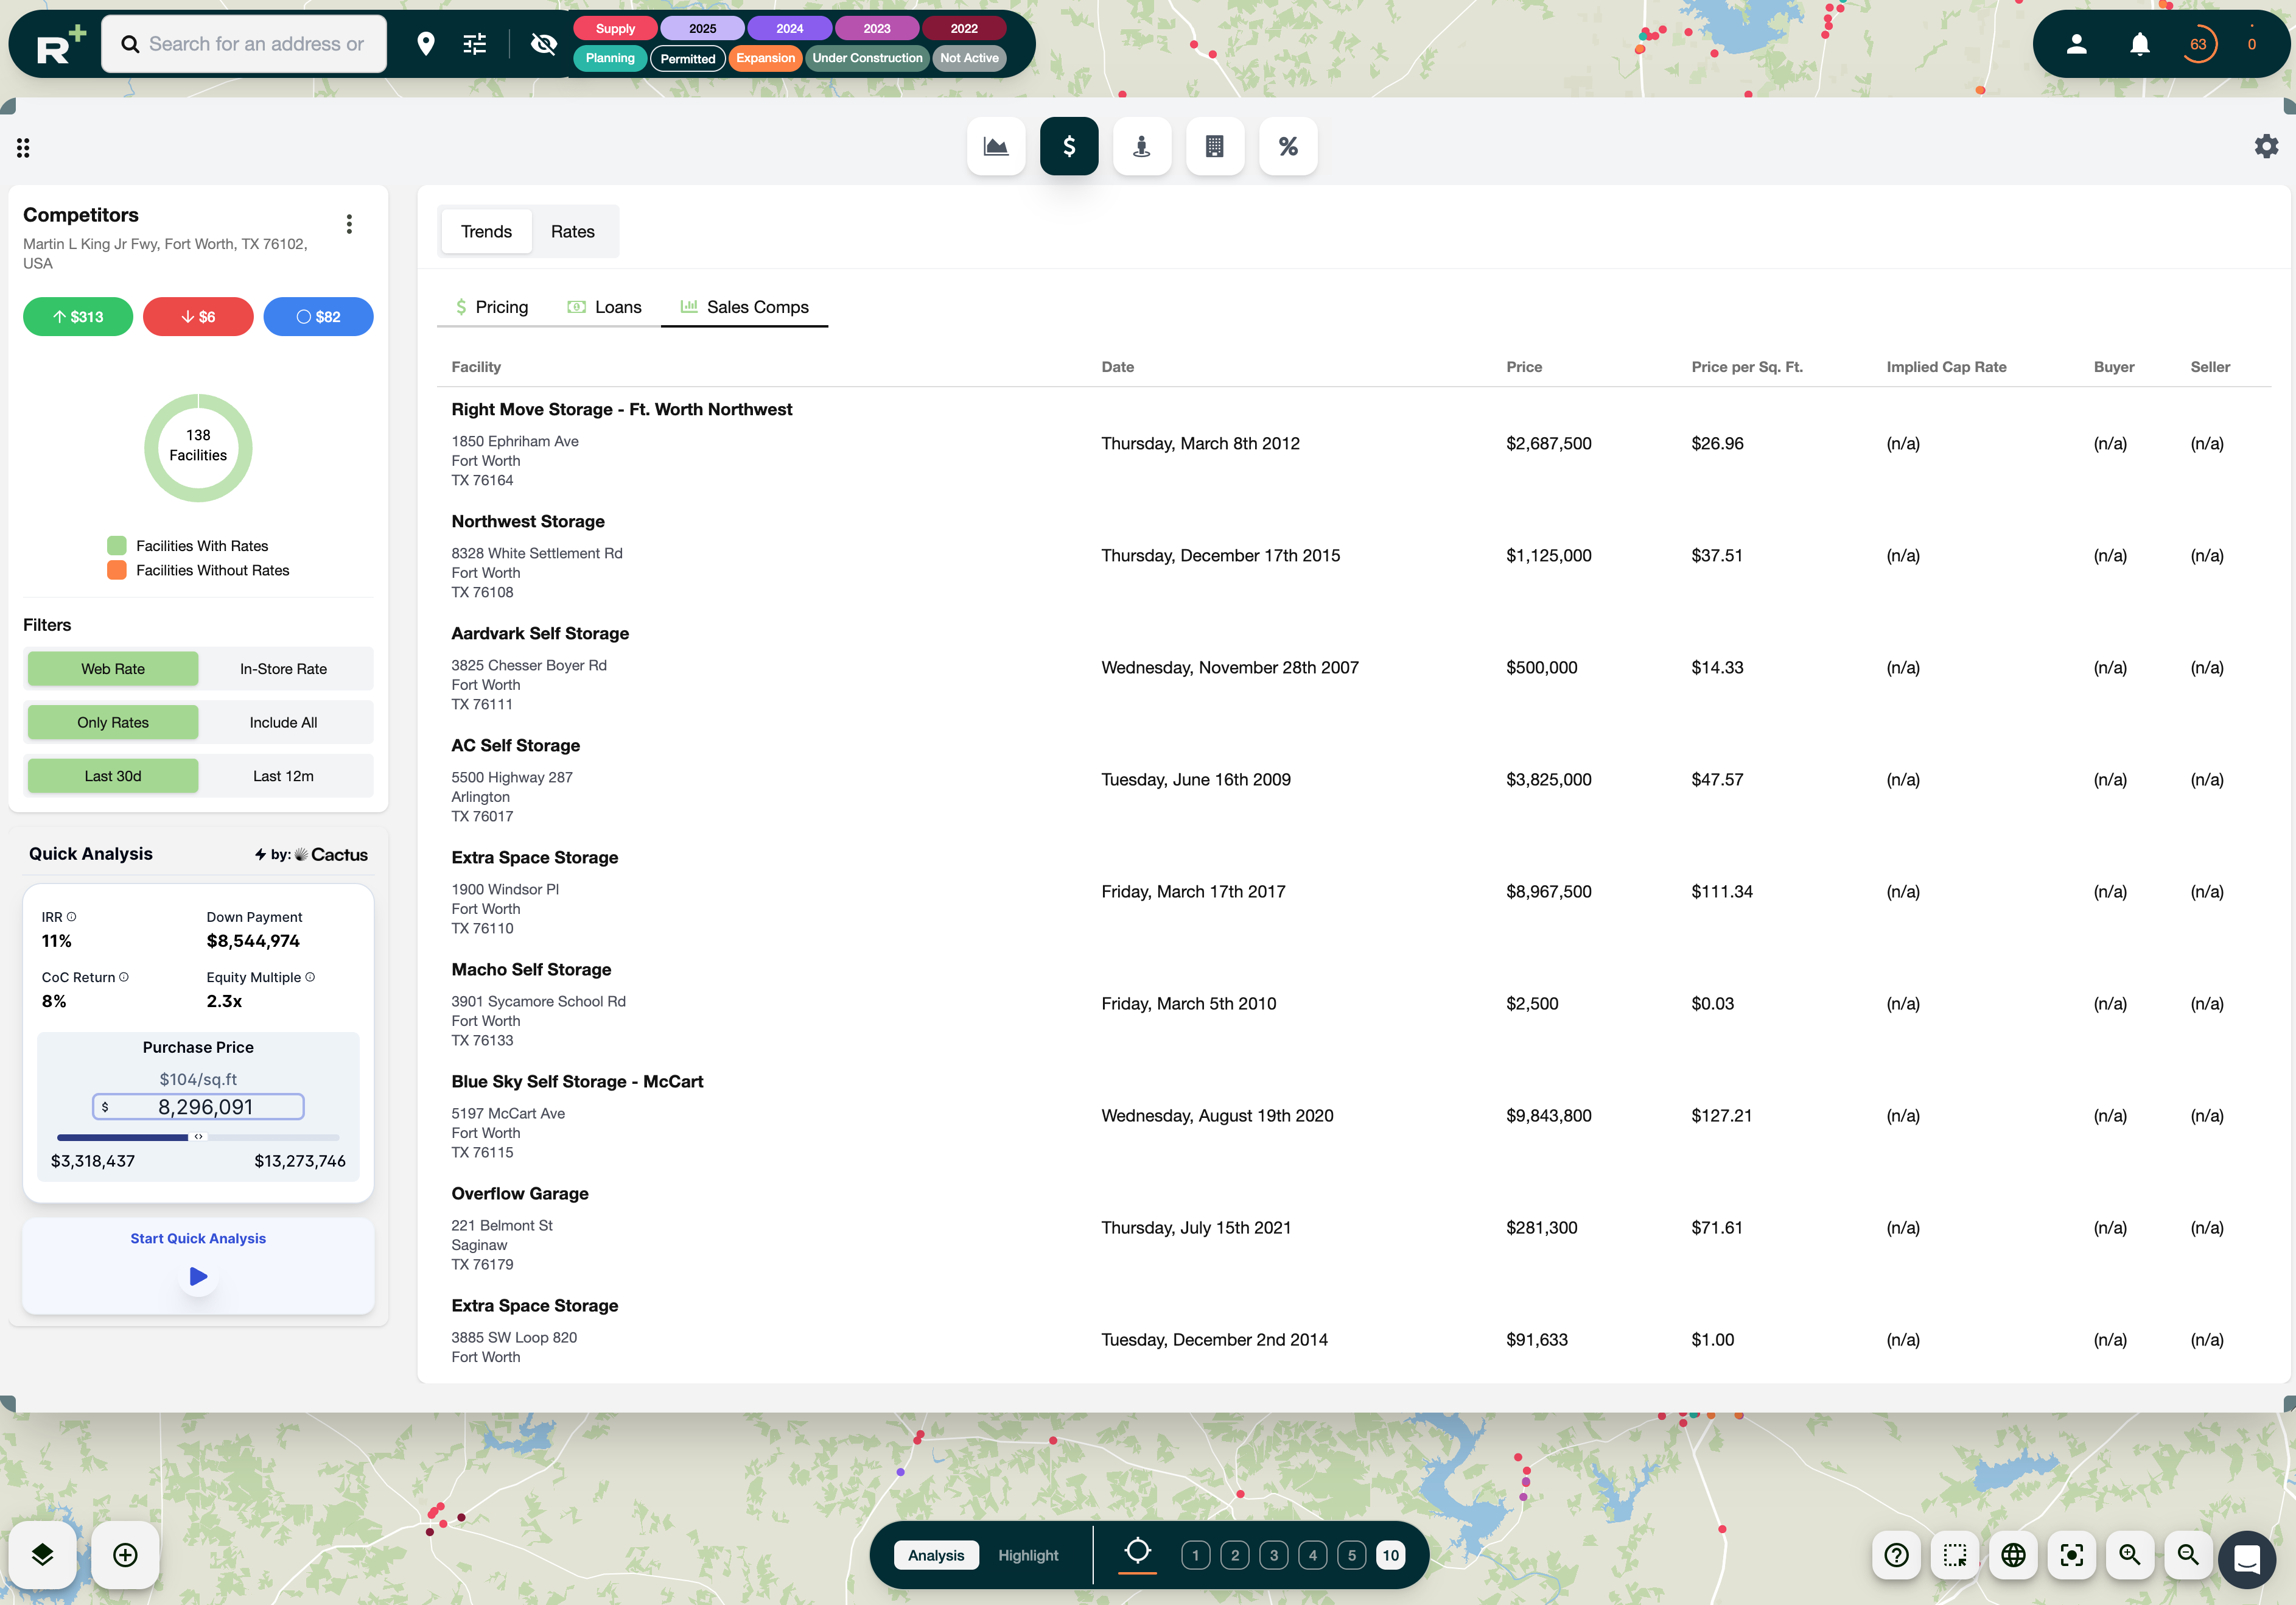Viewport: 2296px width, 1605px height.
Task: Click Start Quick Analysis
Action: point(197,1238)
